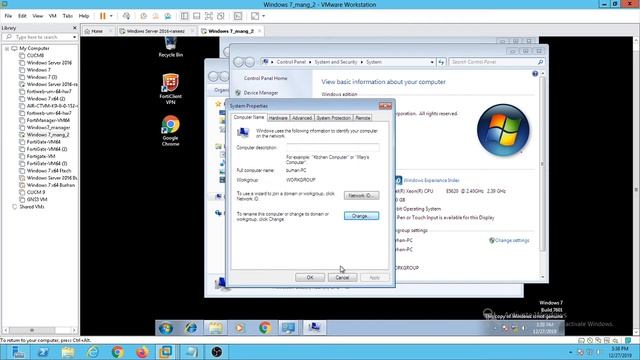Open the VM menu
This screenshot has height=360, width=640.
[53, 16]
